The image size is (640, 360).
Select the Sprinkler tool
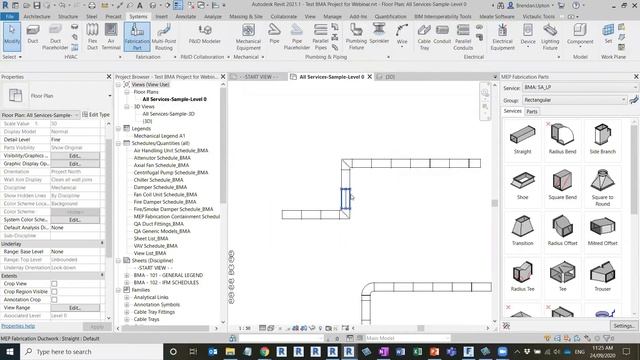point(379,34)
